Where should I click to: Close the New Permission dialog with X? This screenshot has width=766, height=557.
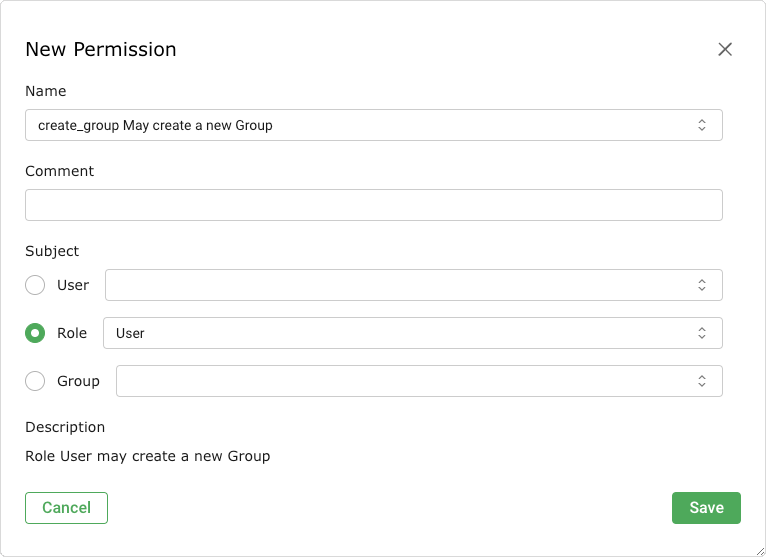725,50
